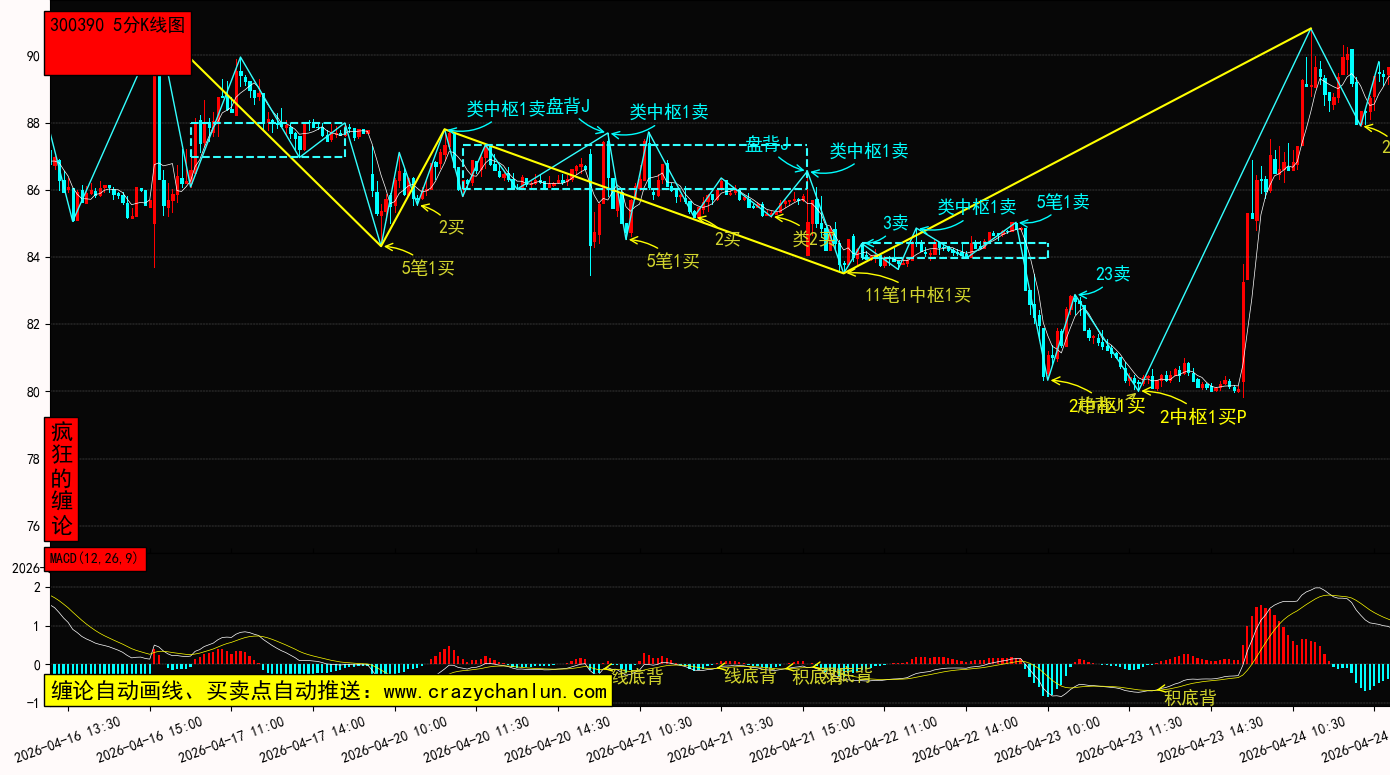This screenshot has width=1390, height=775.
Task: Select the 23卖 sell signal label
Action: coord(1112,274)
